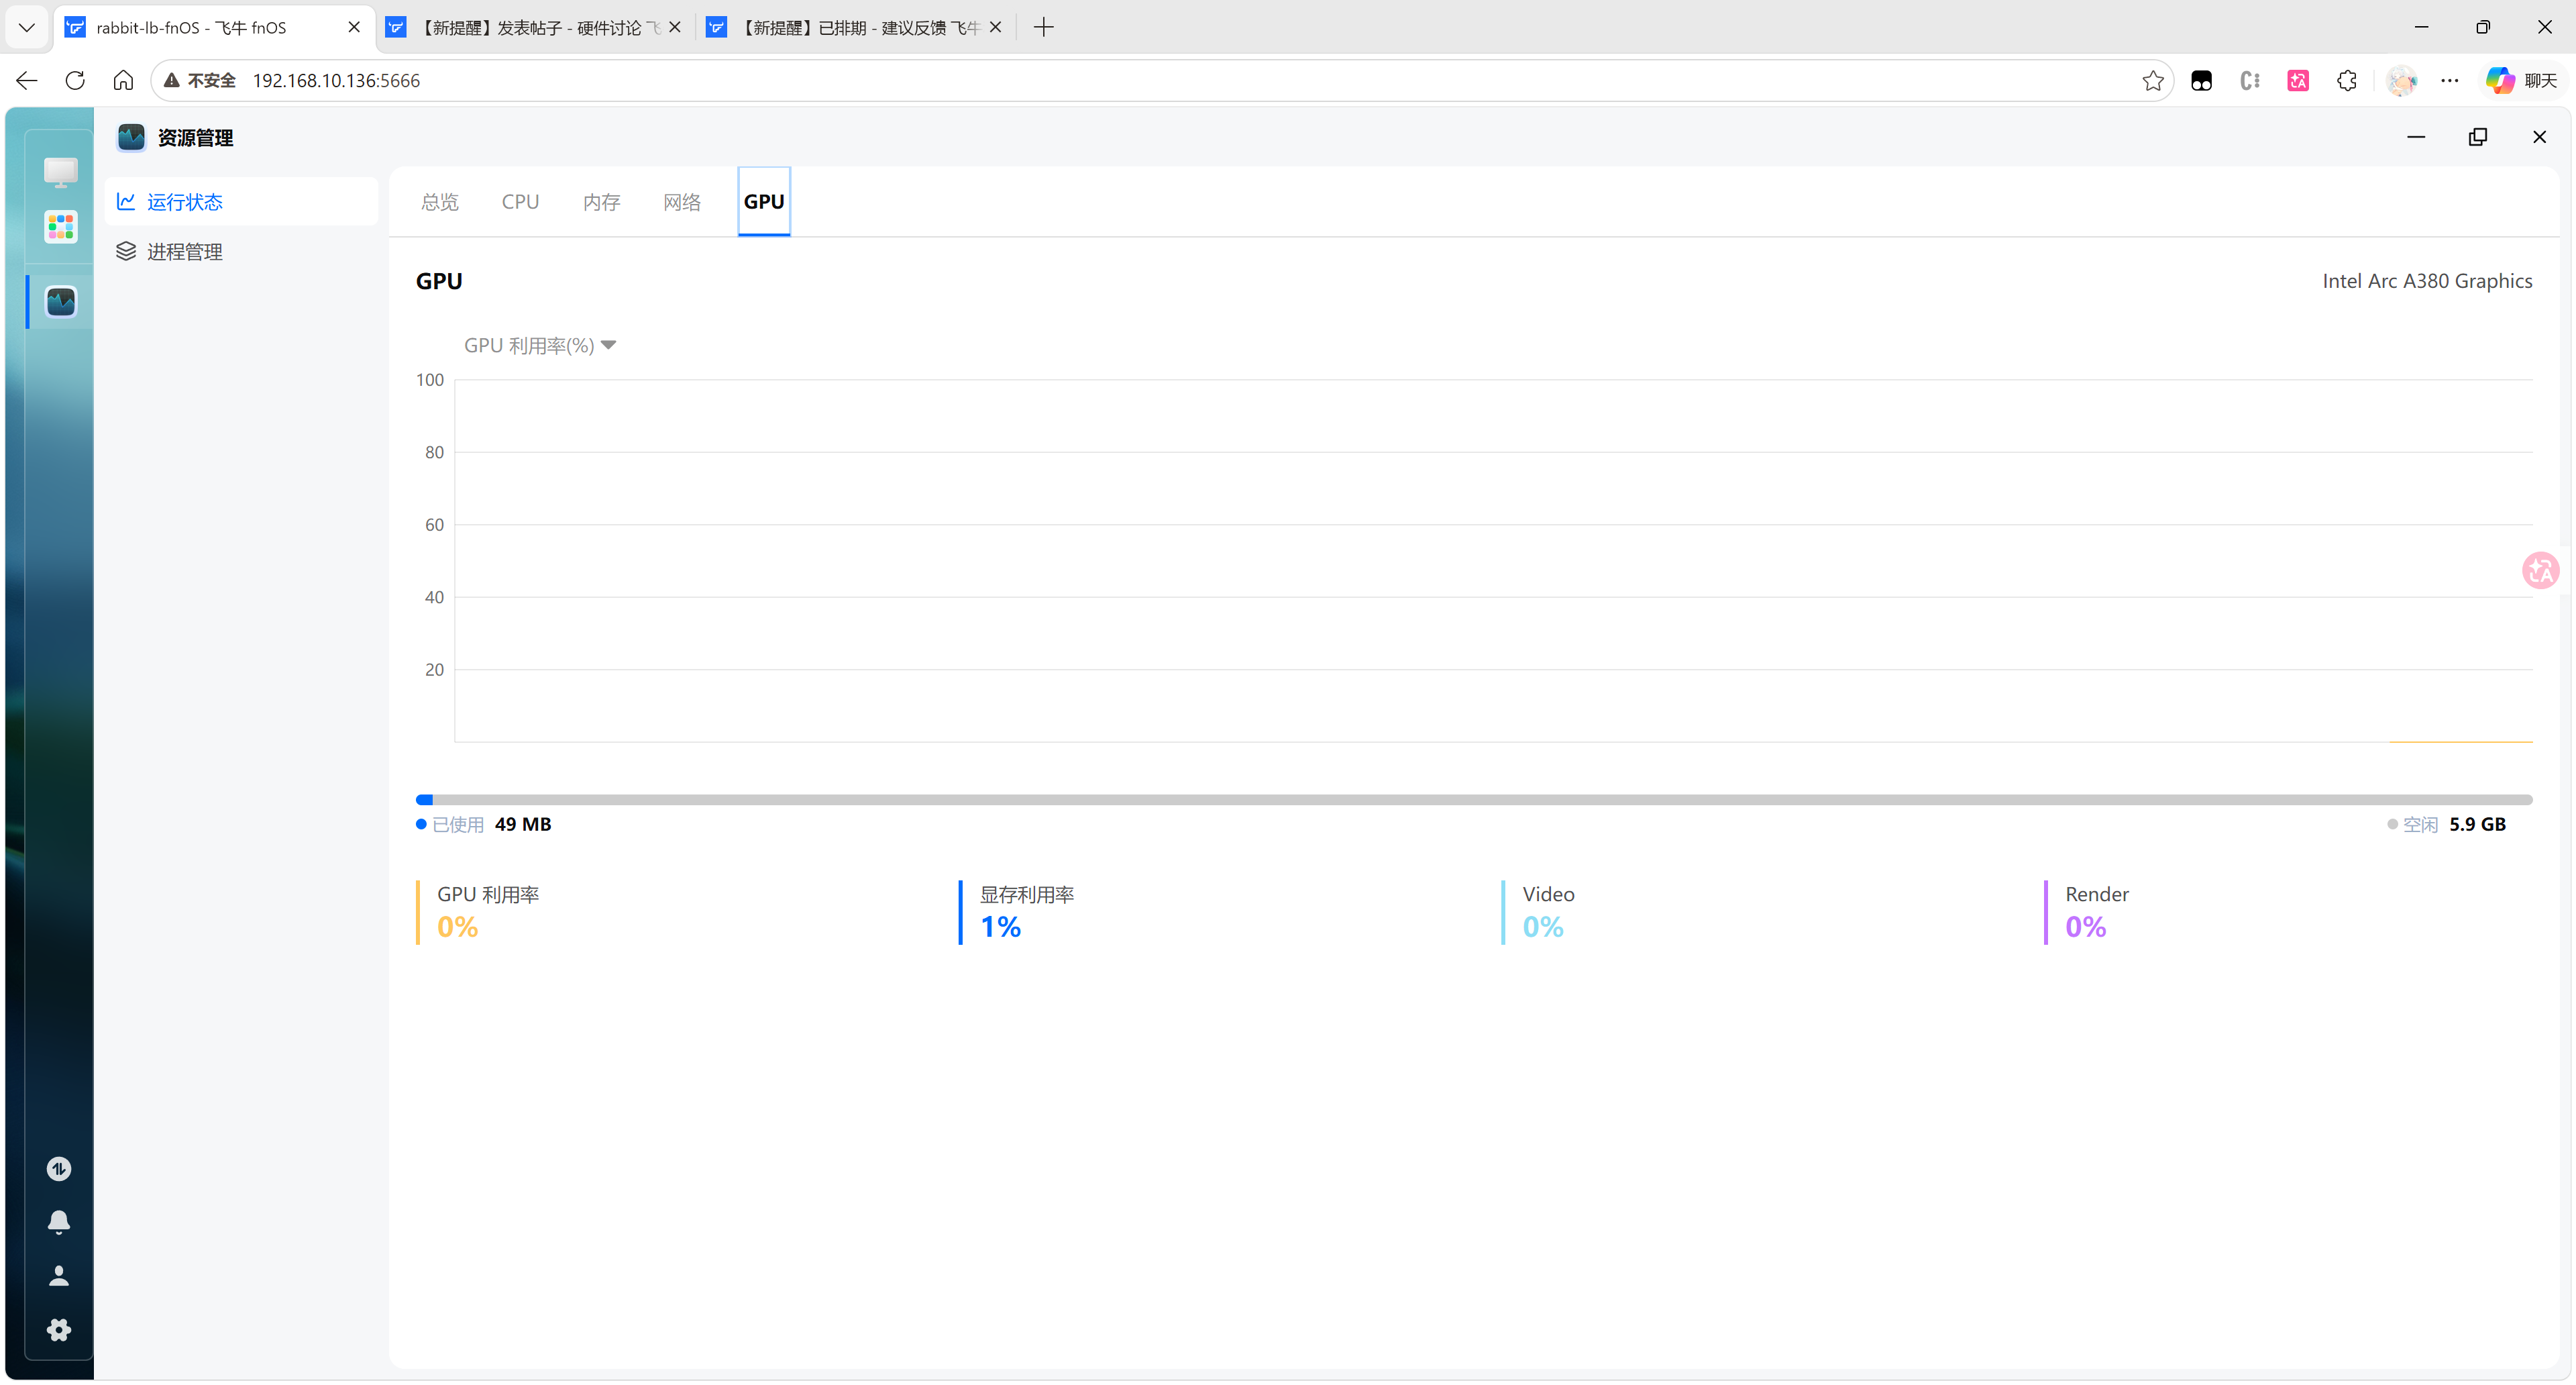Open the browser tab list chevron
This screenshot has height=1385, width=2576.
[27, 27]
